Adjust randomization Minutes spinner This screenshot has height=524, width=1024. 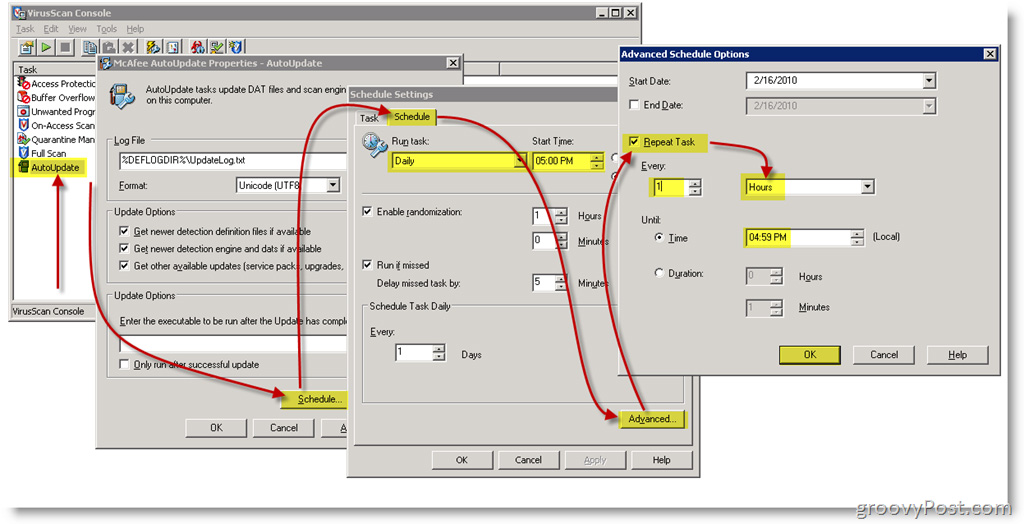[x=561, y=241]
